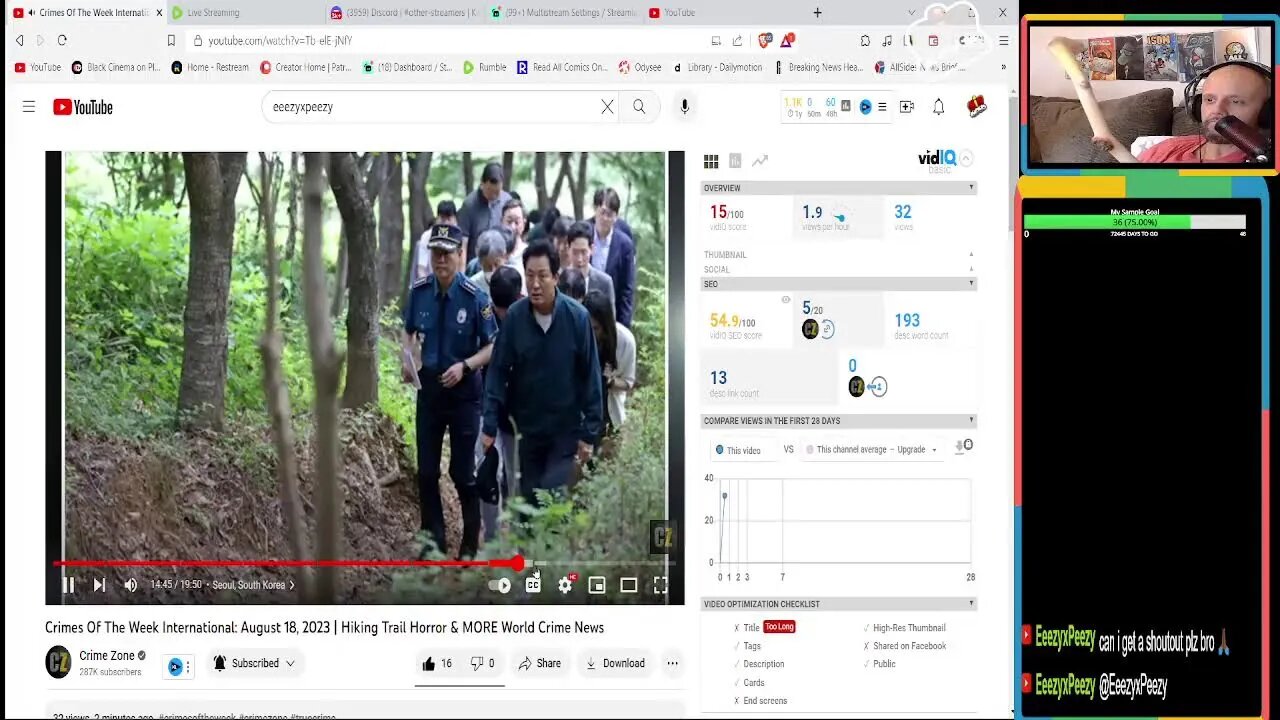Clear the search box text
The image size is (1280, 720).
(x=607, y=107)
